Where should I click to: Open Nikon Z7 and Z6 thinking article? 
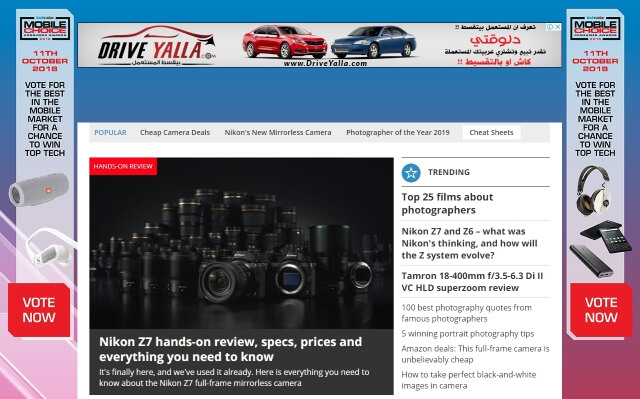tap(469, 243)
